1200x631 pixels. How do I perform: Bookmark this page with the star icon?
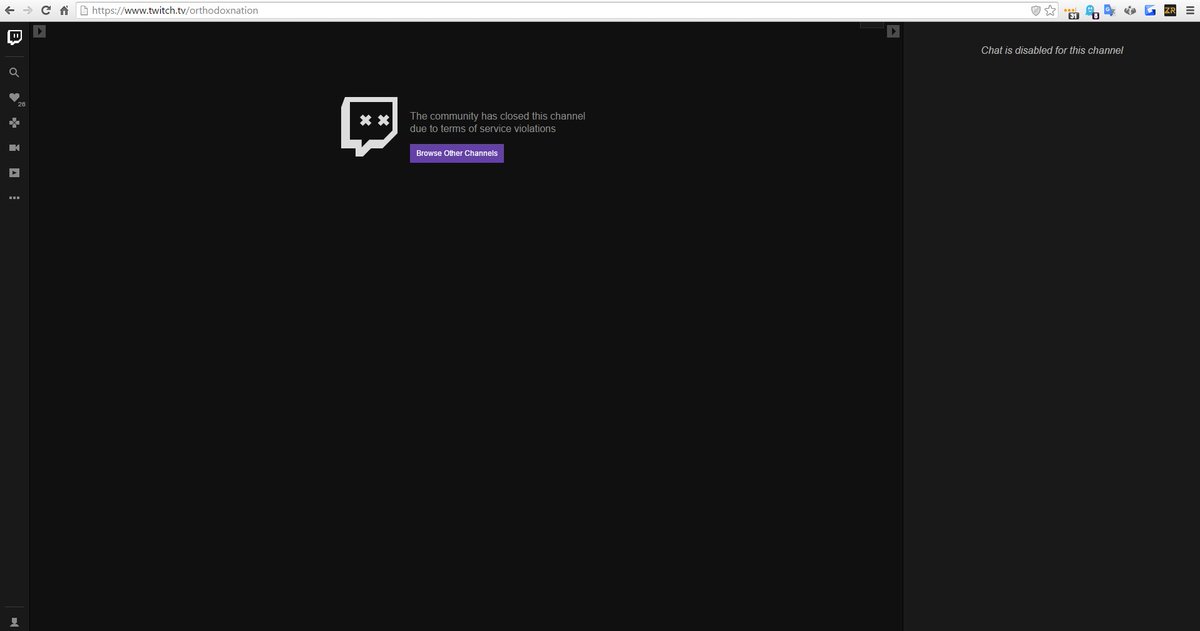pyautogui.click(x=1050, y=10)
